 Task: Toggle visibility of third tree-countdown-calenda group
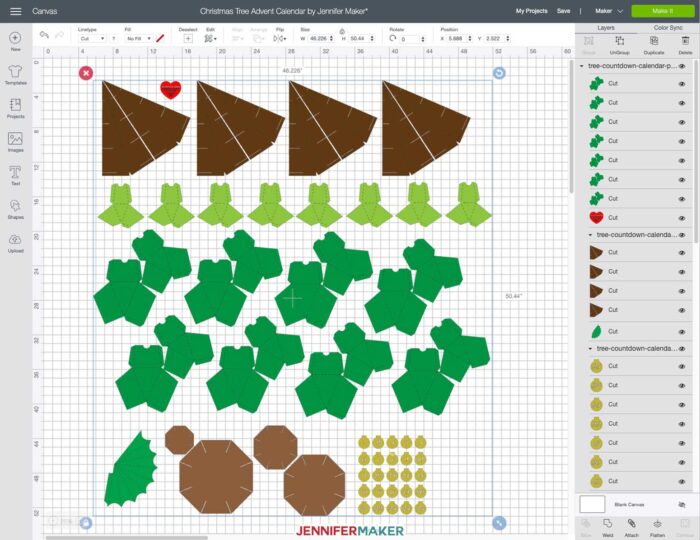click(x=682, y=349)
